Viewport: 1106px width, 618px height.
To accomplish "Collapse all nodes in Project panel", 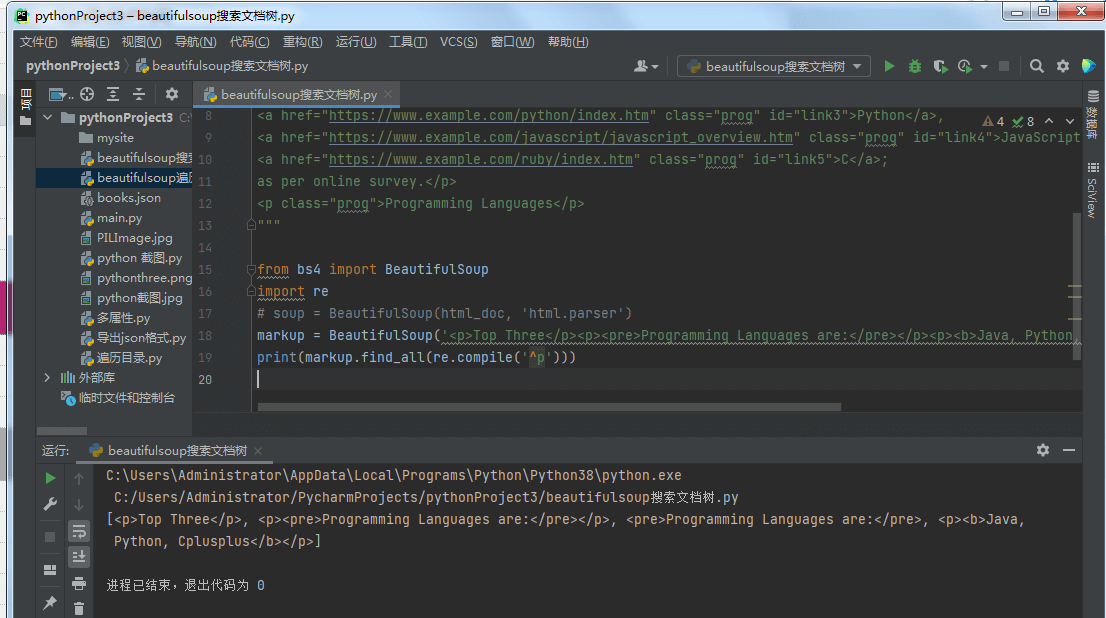I will tap(139, 94).
